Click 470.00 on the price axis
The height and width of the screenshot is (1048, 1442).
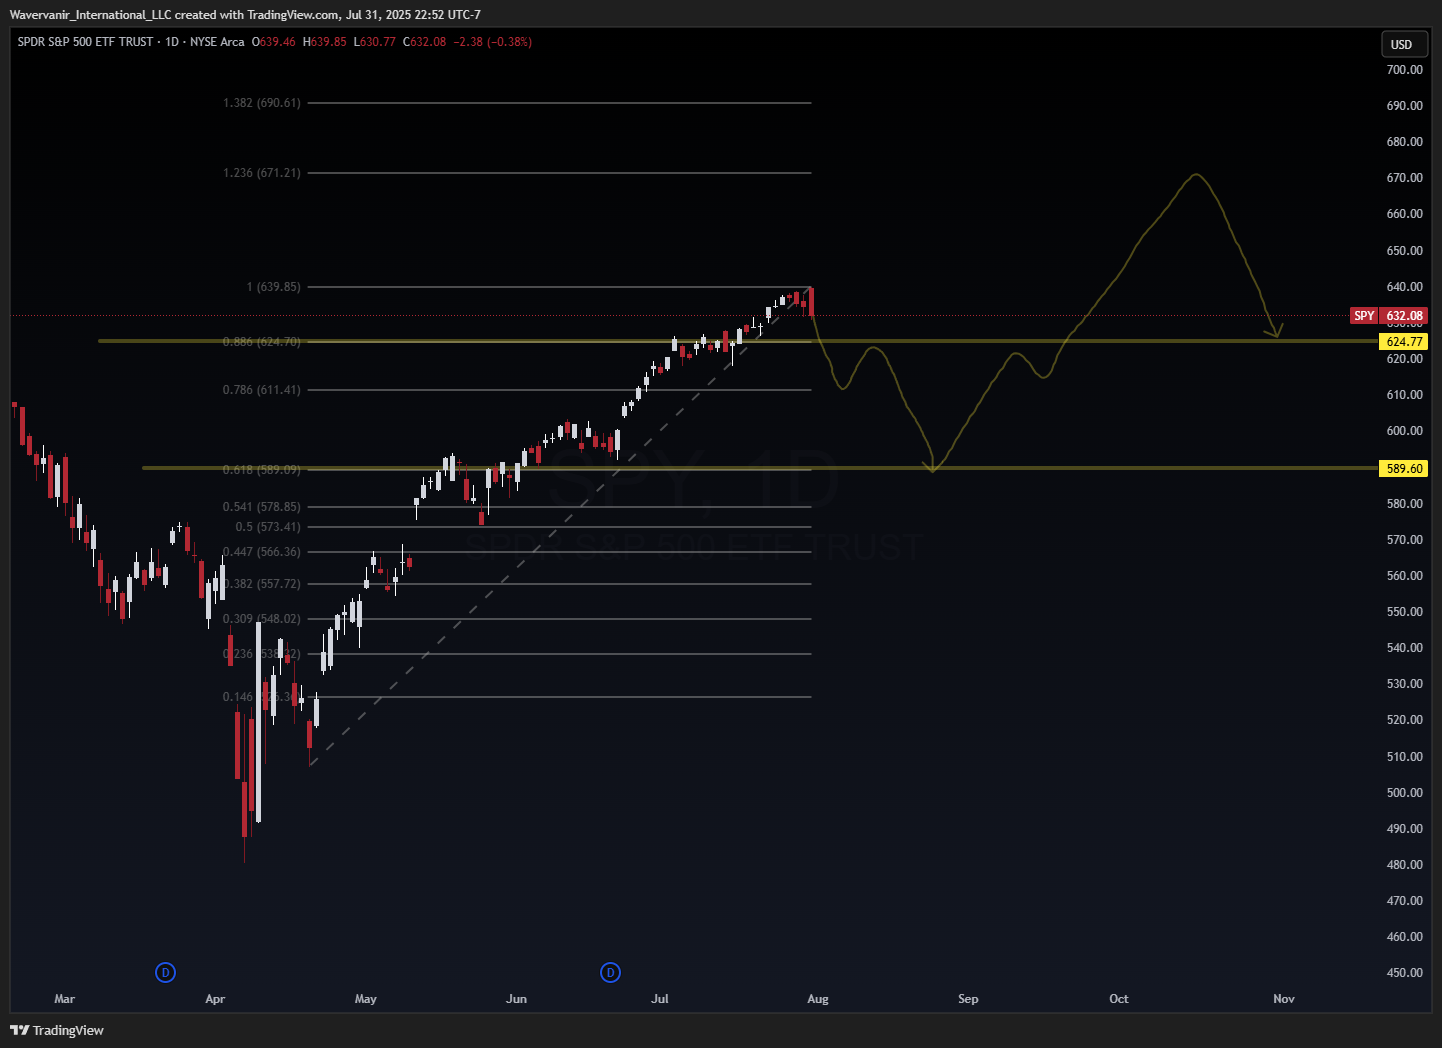(1404, 901)
